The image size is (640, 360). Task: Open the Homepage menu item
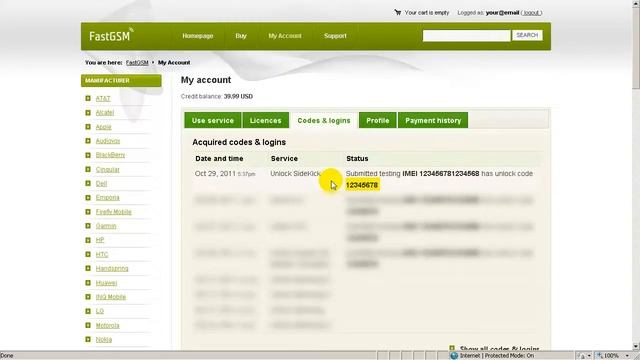pos(198,36)
